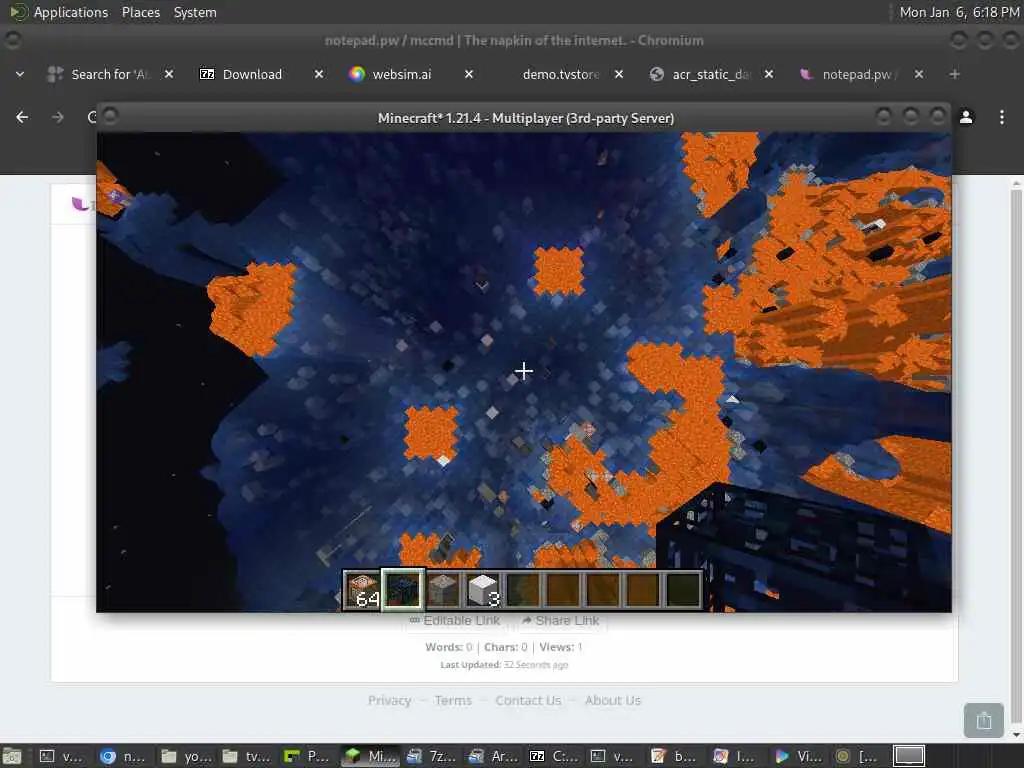
Task: Open the About Us link
Action: point(613,700)
